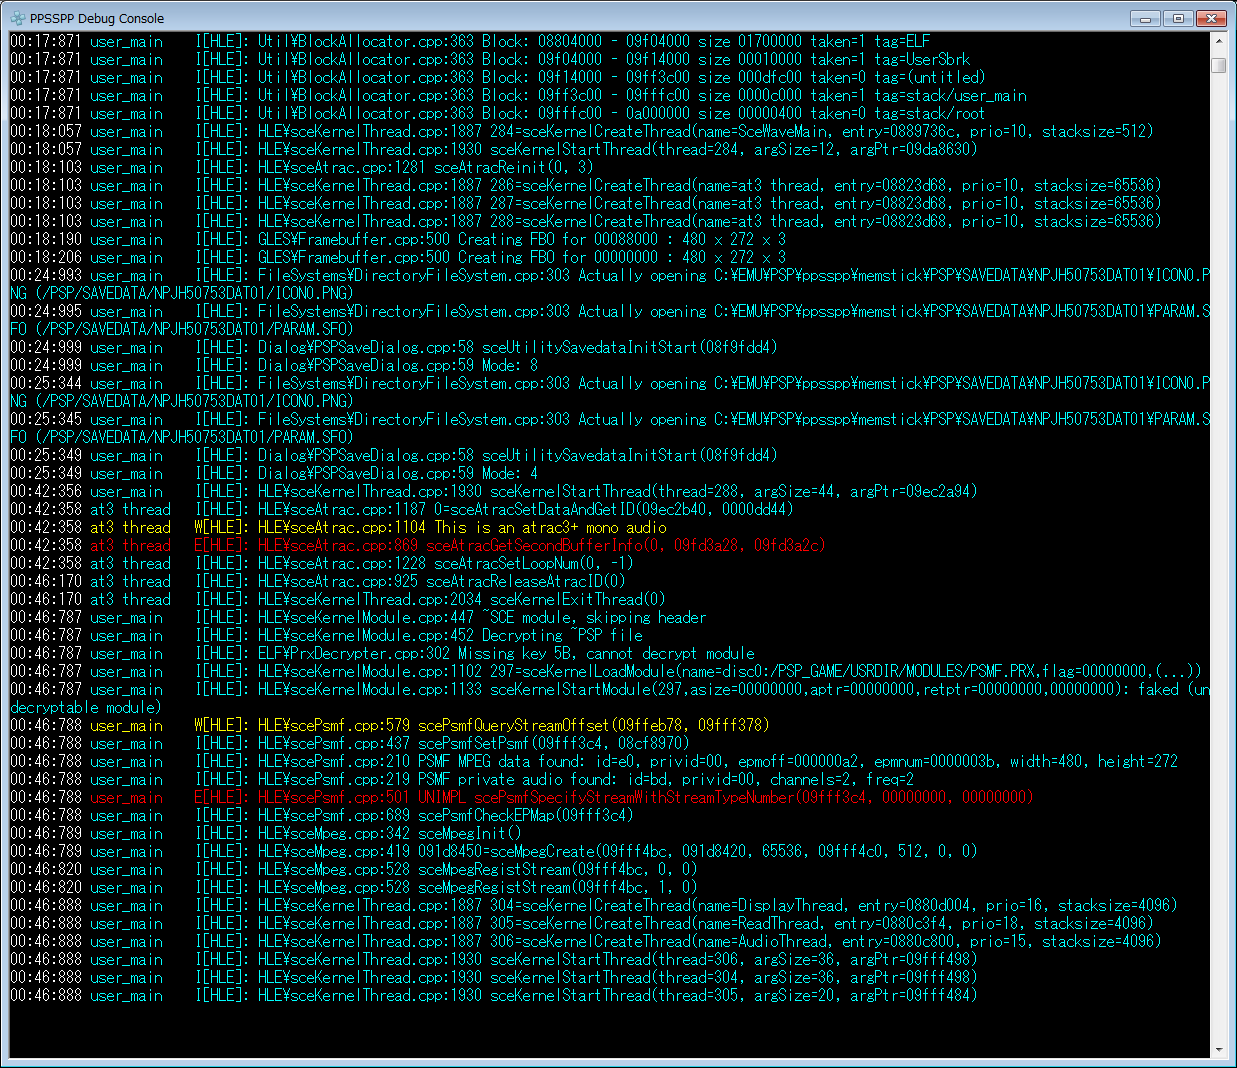Click the PPSSPP Debug Console title bar icon
This screenshot has width=1237, height=1068.
coord(17,18)
